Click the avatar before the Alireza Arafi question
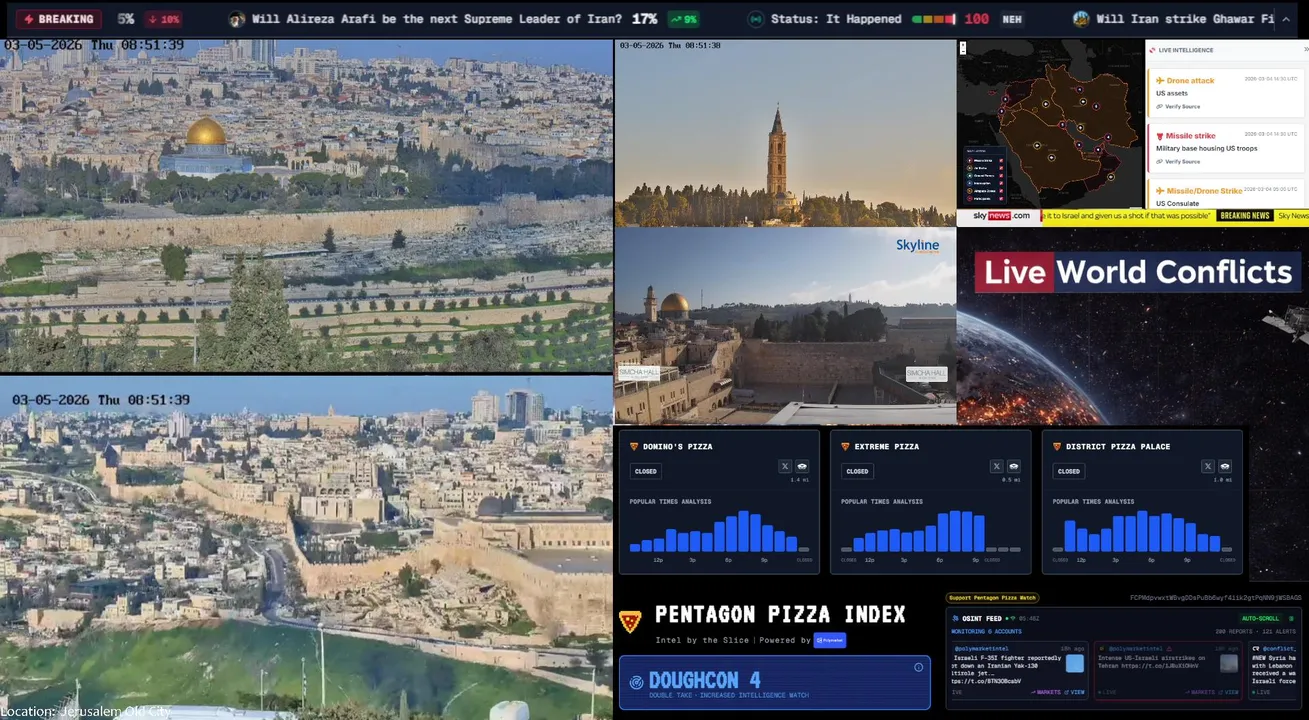1309x720 pixels. (236, 19)
